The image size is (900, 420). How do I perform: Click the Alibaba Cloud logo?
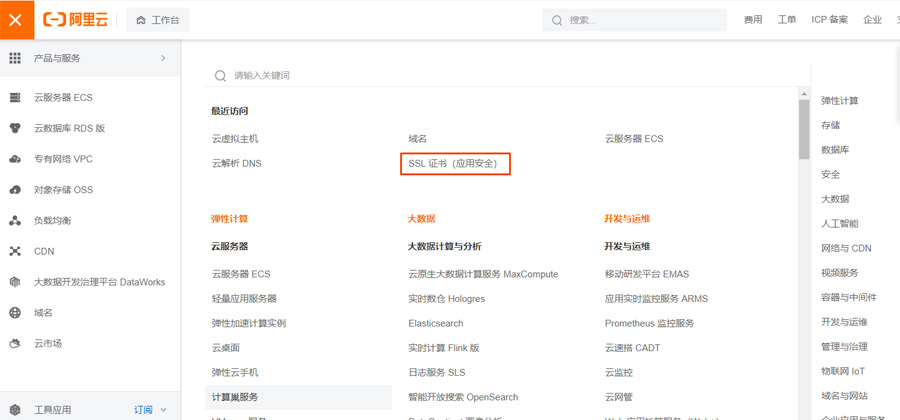click(x=76, y=20)
